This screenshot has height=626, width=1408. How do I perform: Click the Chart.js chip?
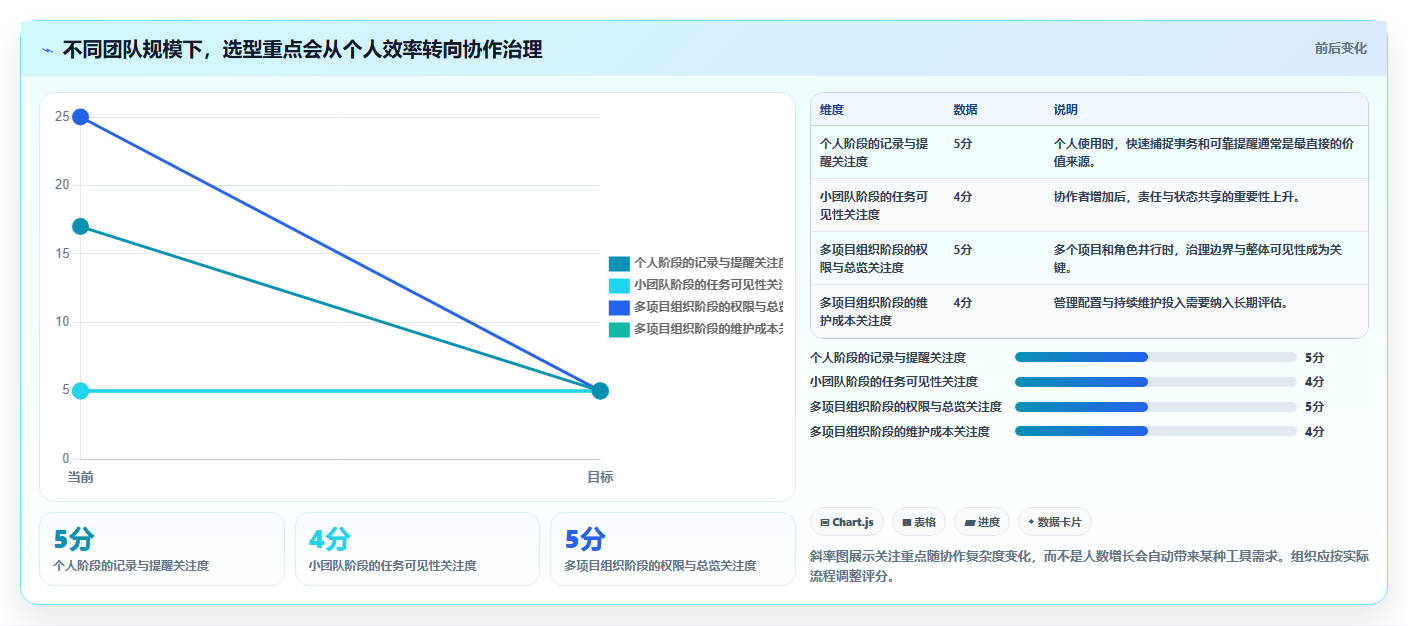coord(847,522)
